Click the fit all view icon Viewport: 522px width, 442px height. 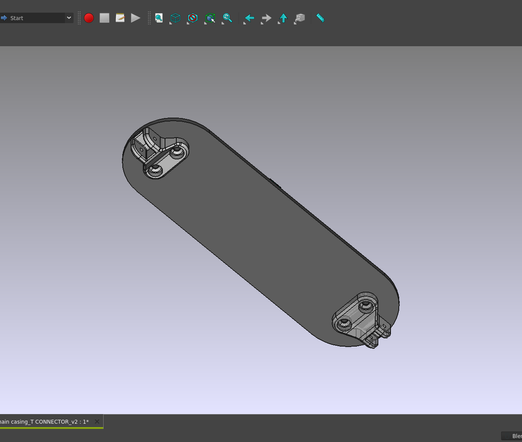[x=159, y=18]
